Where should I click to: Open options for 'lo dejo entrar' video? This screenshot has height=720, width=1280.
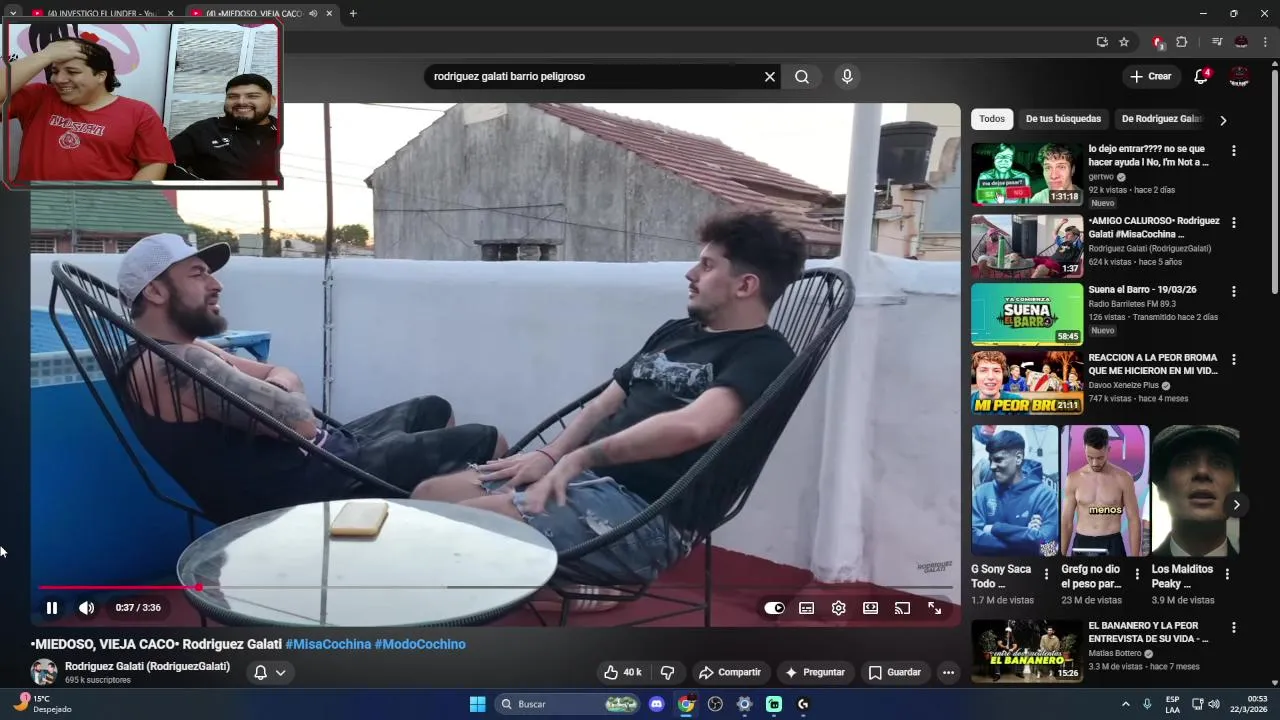1233,150
